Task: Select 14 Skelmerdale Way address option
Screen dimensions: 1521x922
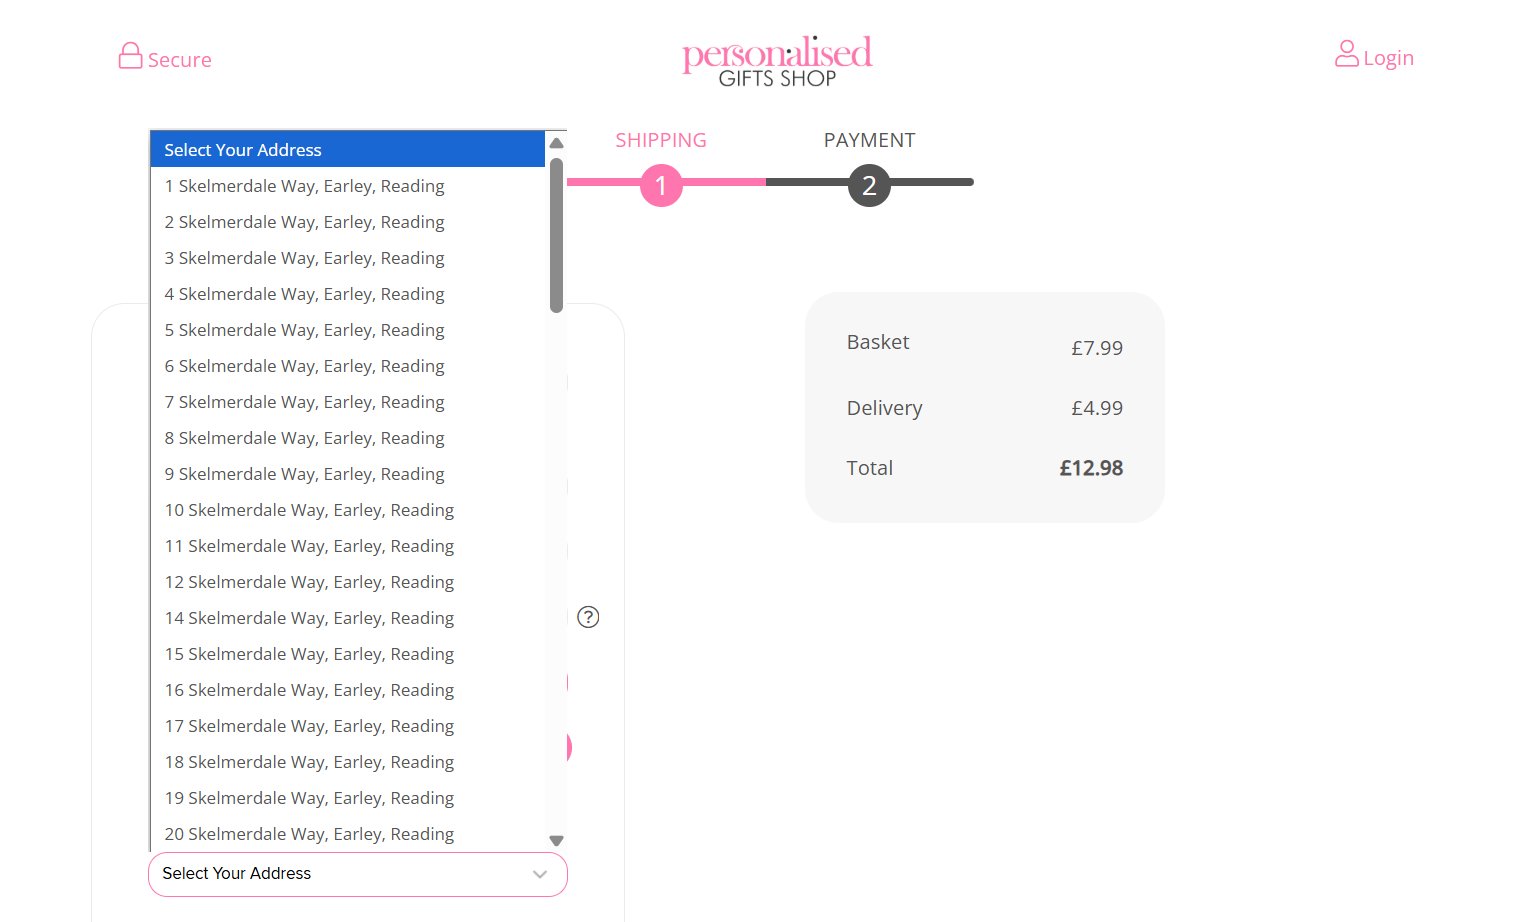Action: pyautogui.click(x=309, y=618)
